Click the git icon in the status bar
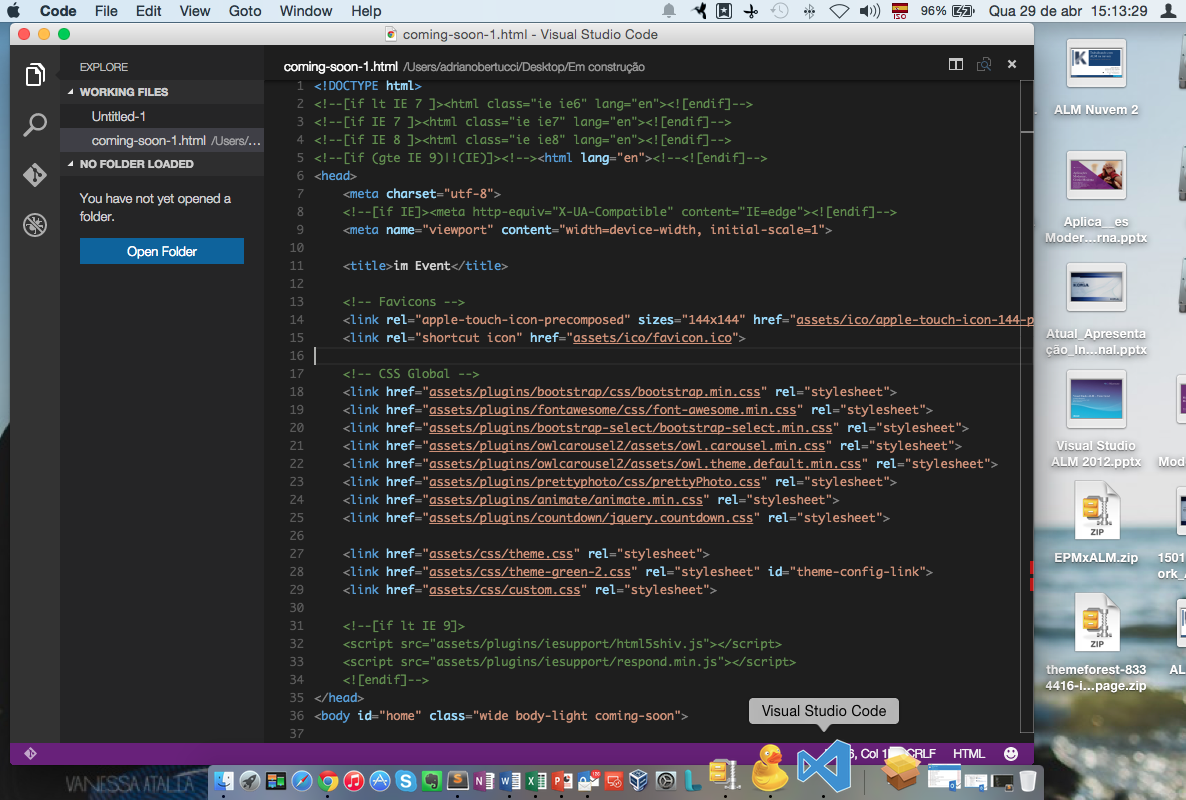Viewport: 1186px width, 800px height. [x=30, y=753]
